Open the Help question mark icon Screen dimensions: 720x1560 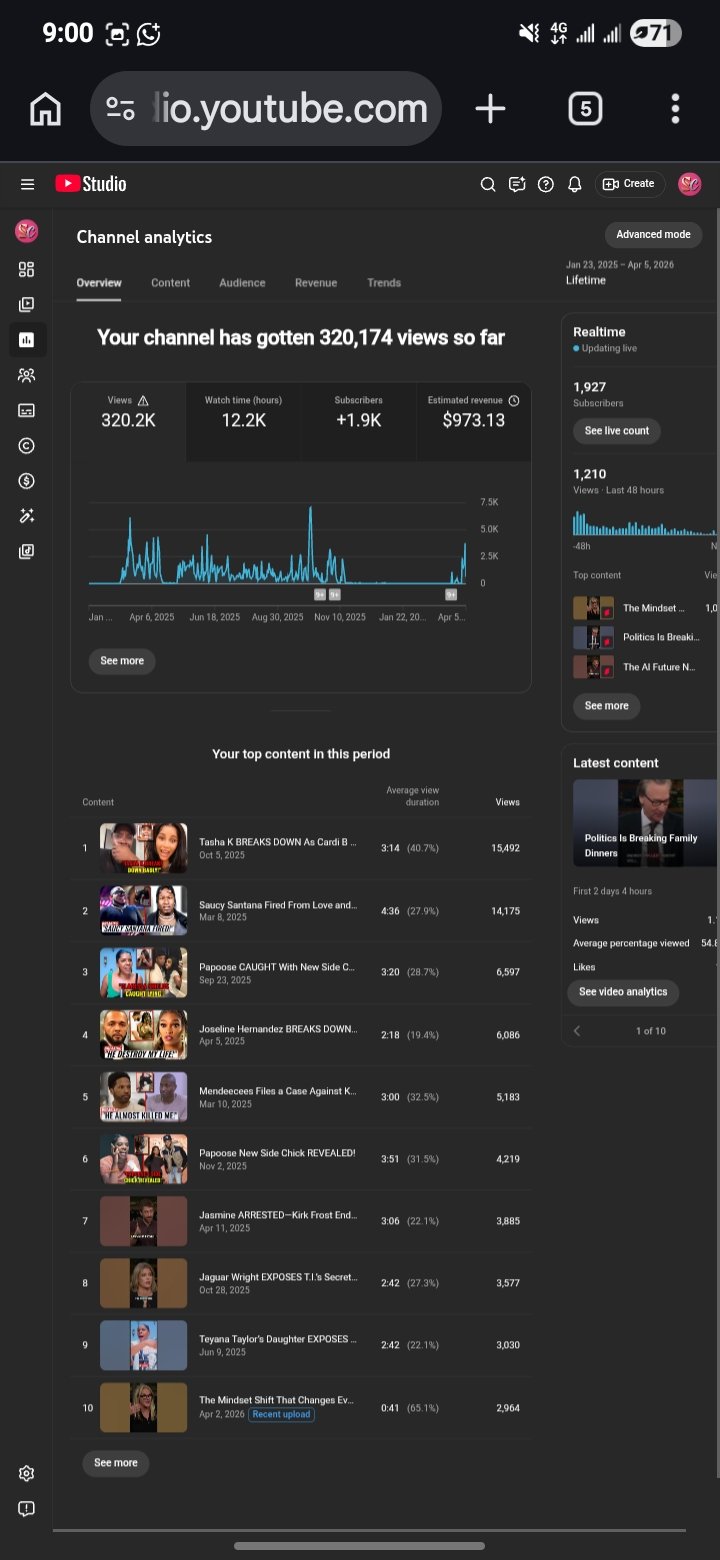click(545, 184)
